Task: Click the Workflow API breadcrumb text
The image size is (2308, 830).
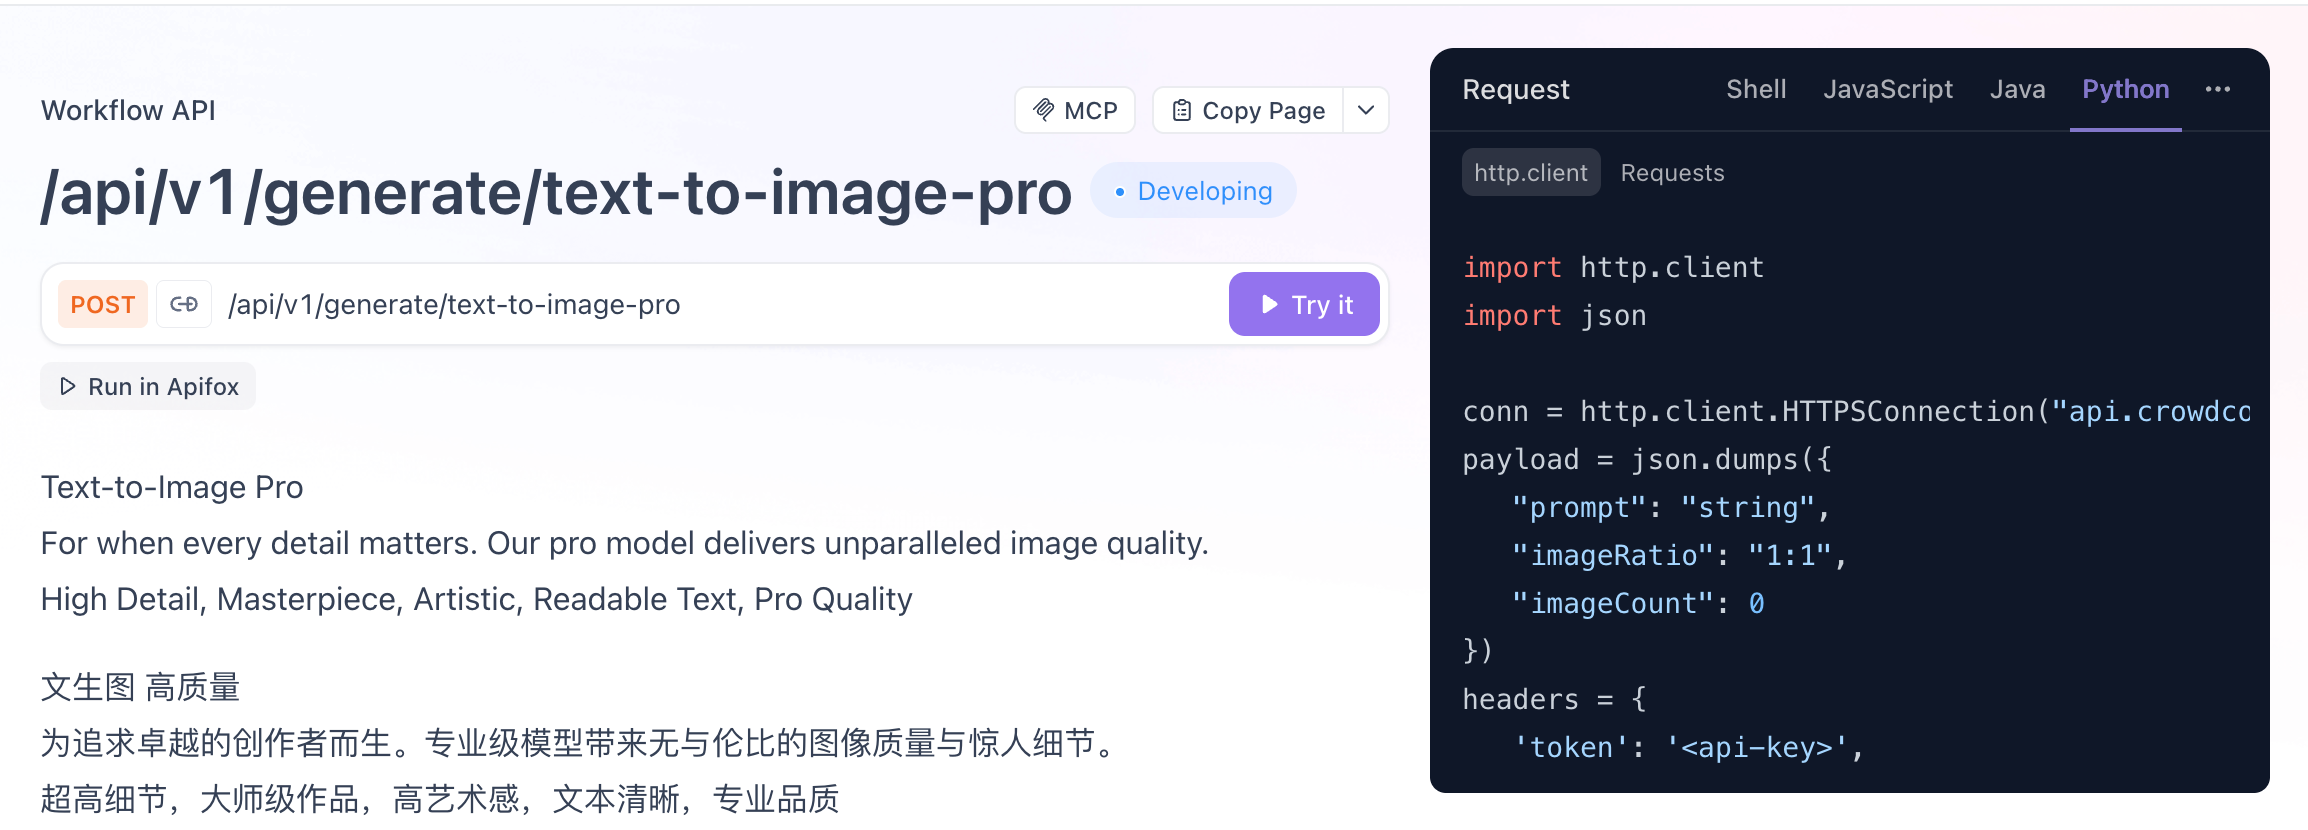Action: pyautogui.click(x=128, y=110)
